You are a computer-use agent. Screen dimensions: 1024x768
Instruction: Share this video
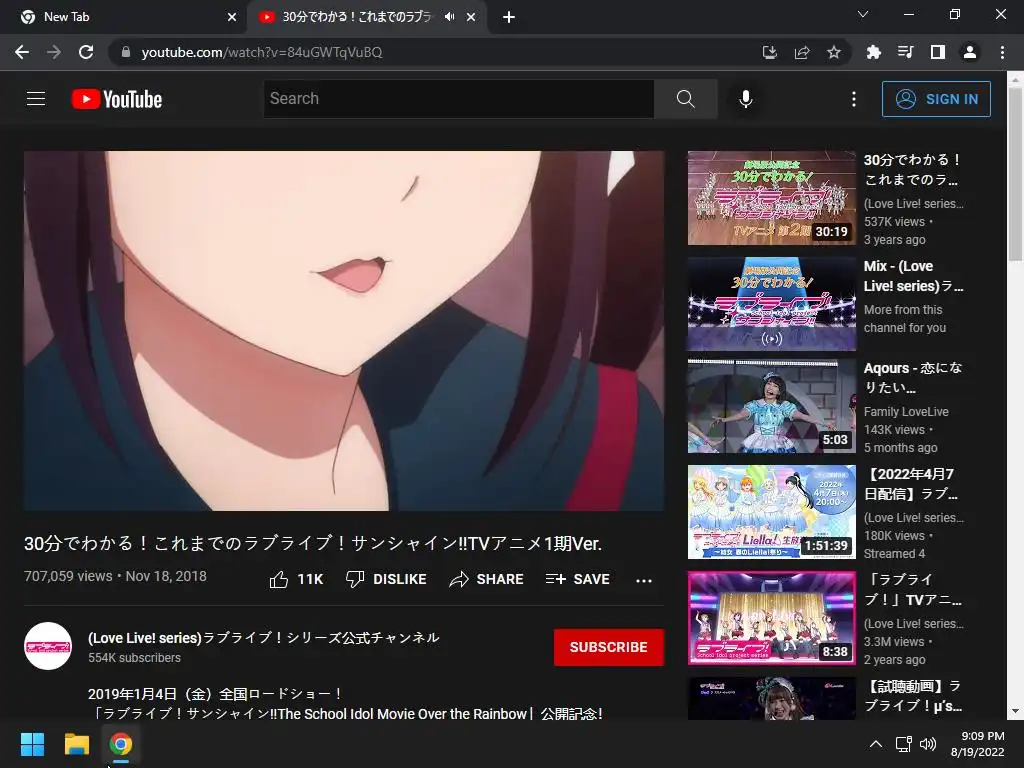click(x=487, y=579)
